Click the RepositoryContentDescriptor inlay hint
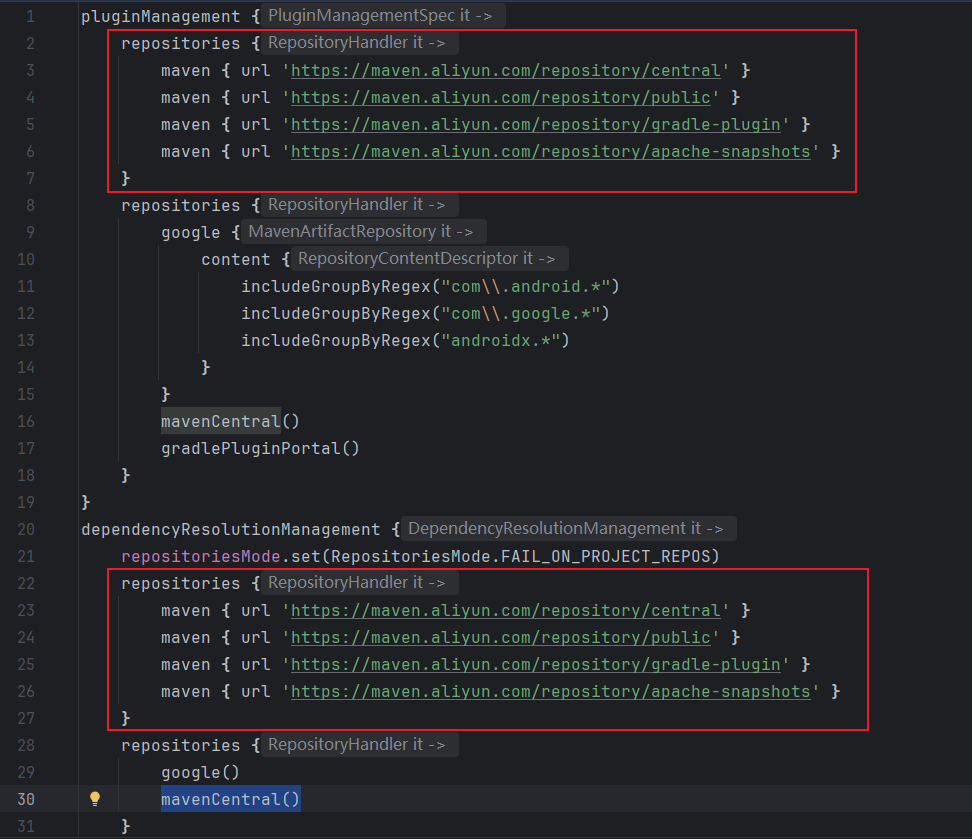Image resolution: width=972 pixels, height=839 pixels. [430, 259]
